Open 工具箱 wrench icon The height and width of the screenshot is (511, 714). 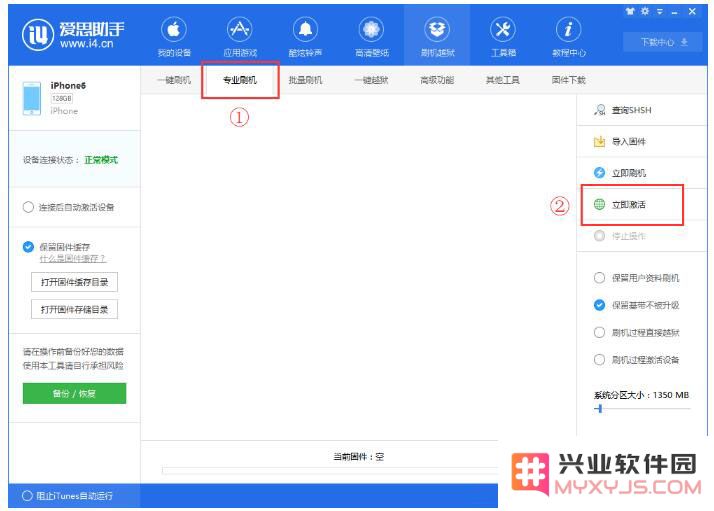tap(503, 30)
